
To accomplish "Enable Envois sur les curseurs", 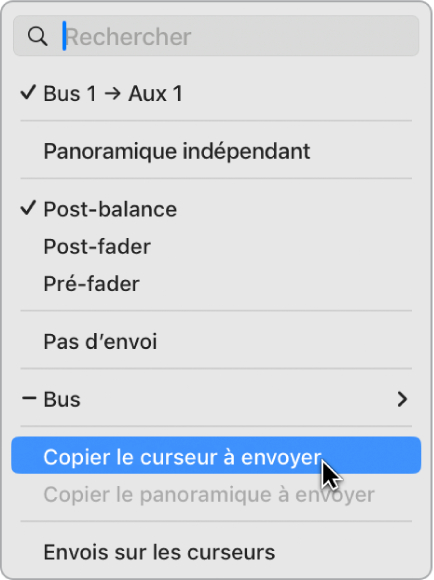I will point(216,552).
